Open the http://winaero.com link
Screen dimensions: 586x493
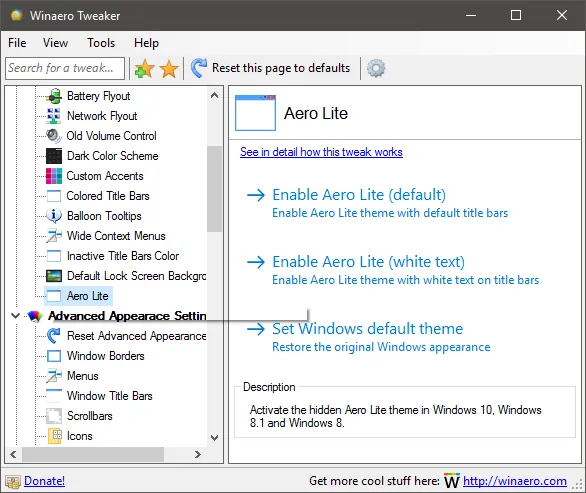pos(515,481)
